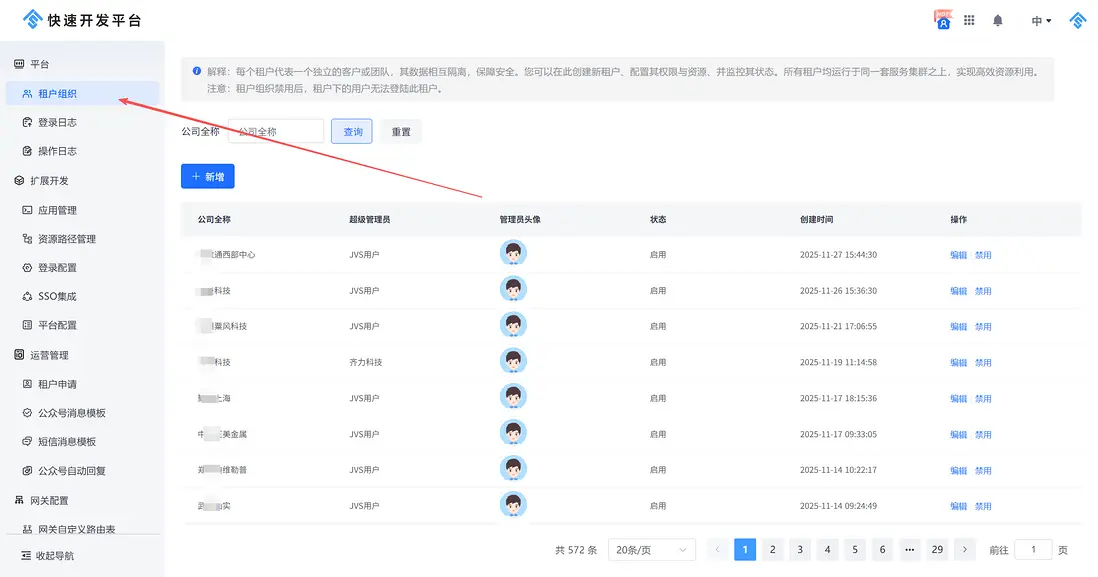
Task: Go to page 6
Action: [882, 550]
